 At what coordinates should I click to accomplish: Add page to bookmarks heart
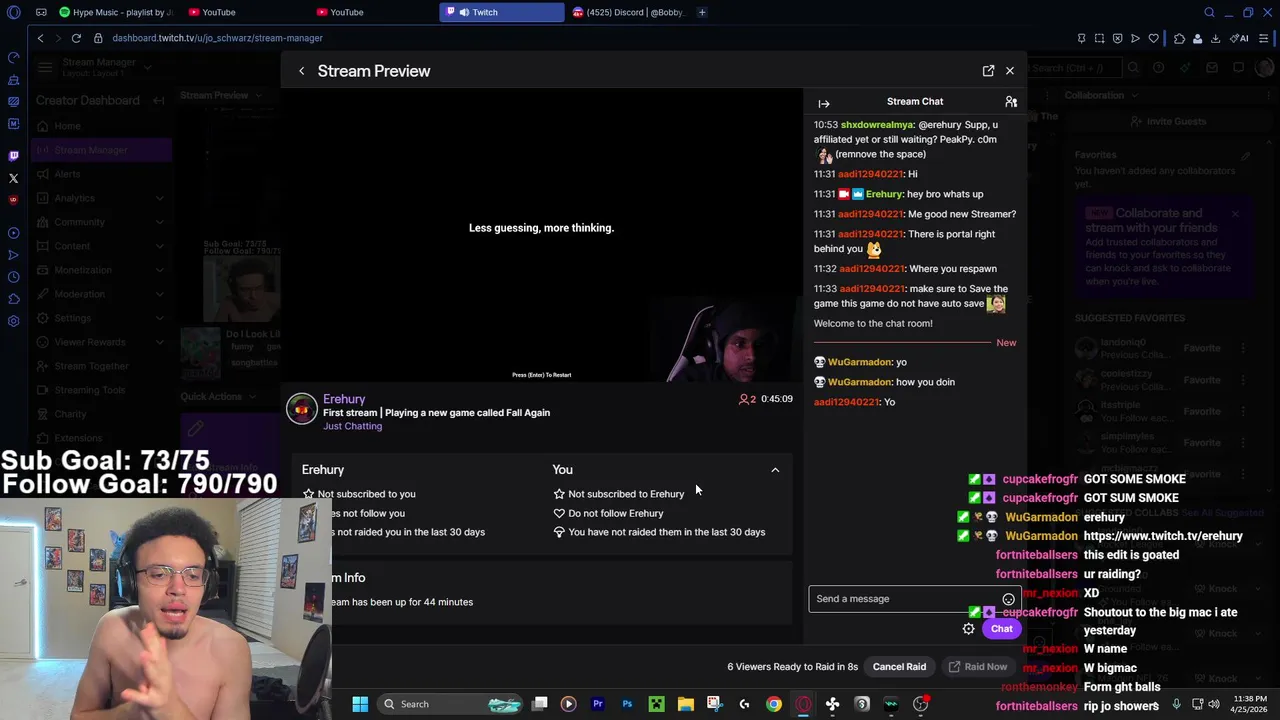coord(1153,38)
